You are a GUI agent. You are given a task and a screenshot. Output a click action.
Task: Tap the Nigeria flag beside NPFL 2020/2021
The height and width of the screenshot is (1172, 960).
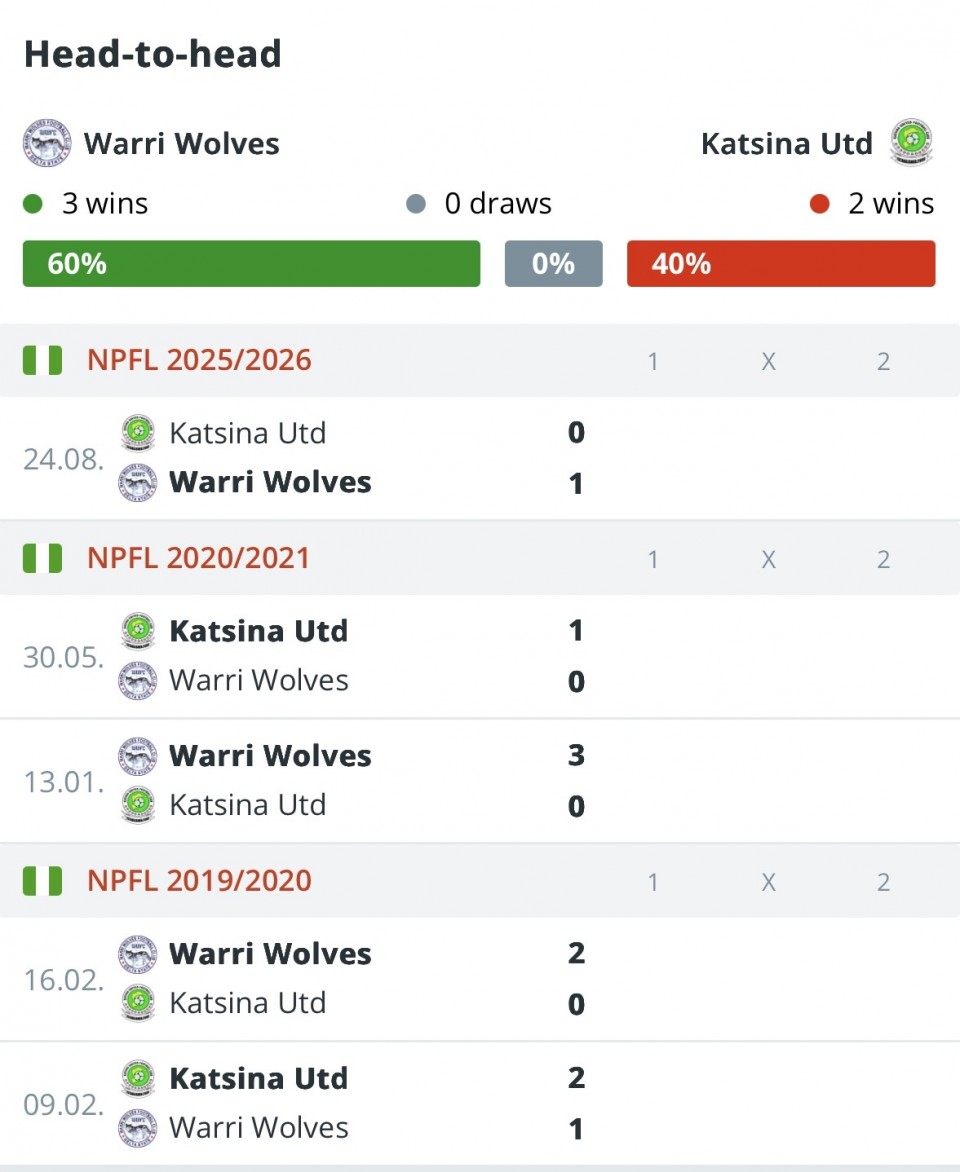click(42, 558)
